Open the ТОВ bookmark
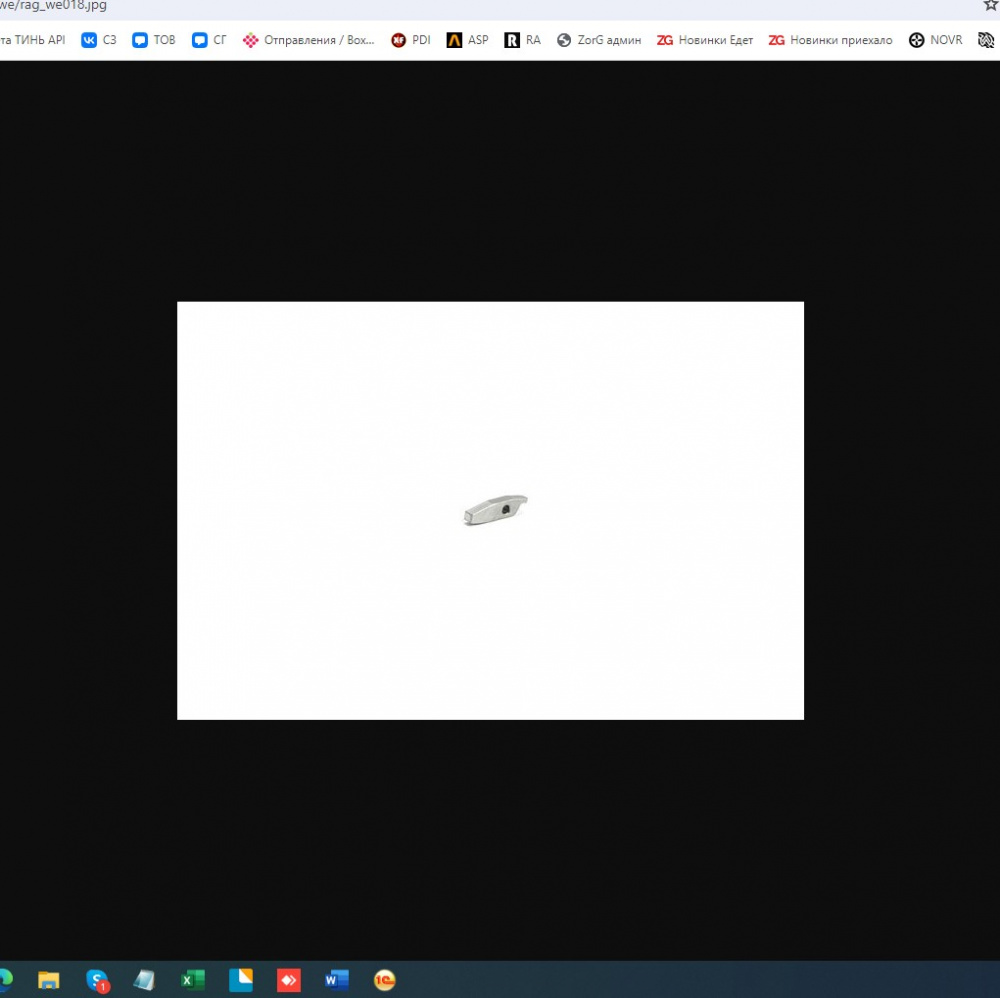The width and height of the screenshot is (1000, 998). tap(154, 40)
